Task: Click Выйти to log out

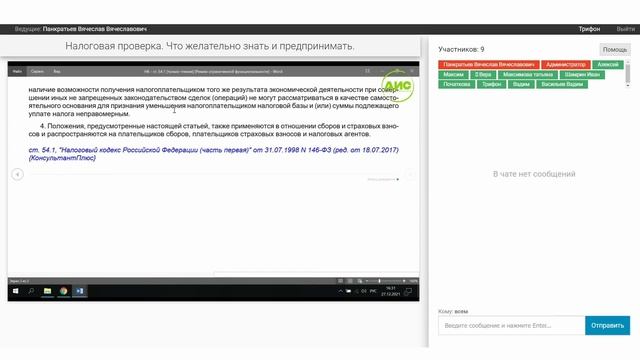Action: pos(625,29)
